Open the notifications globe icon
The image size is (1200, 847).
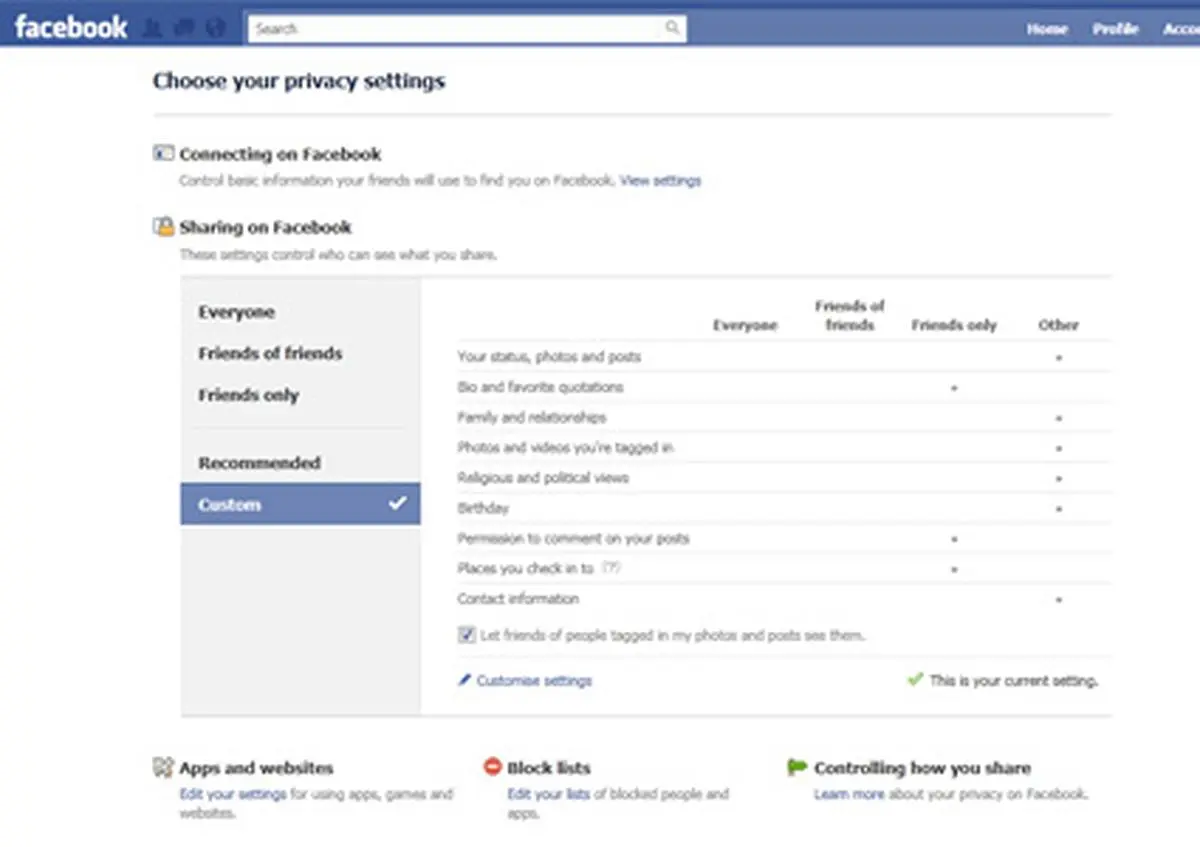tap(215, 27)
